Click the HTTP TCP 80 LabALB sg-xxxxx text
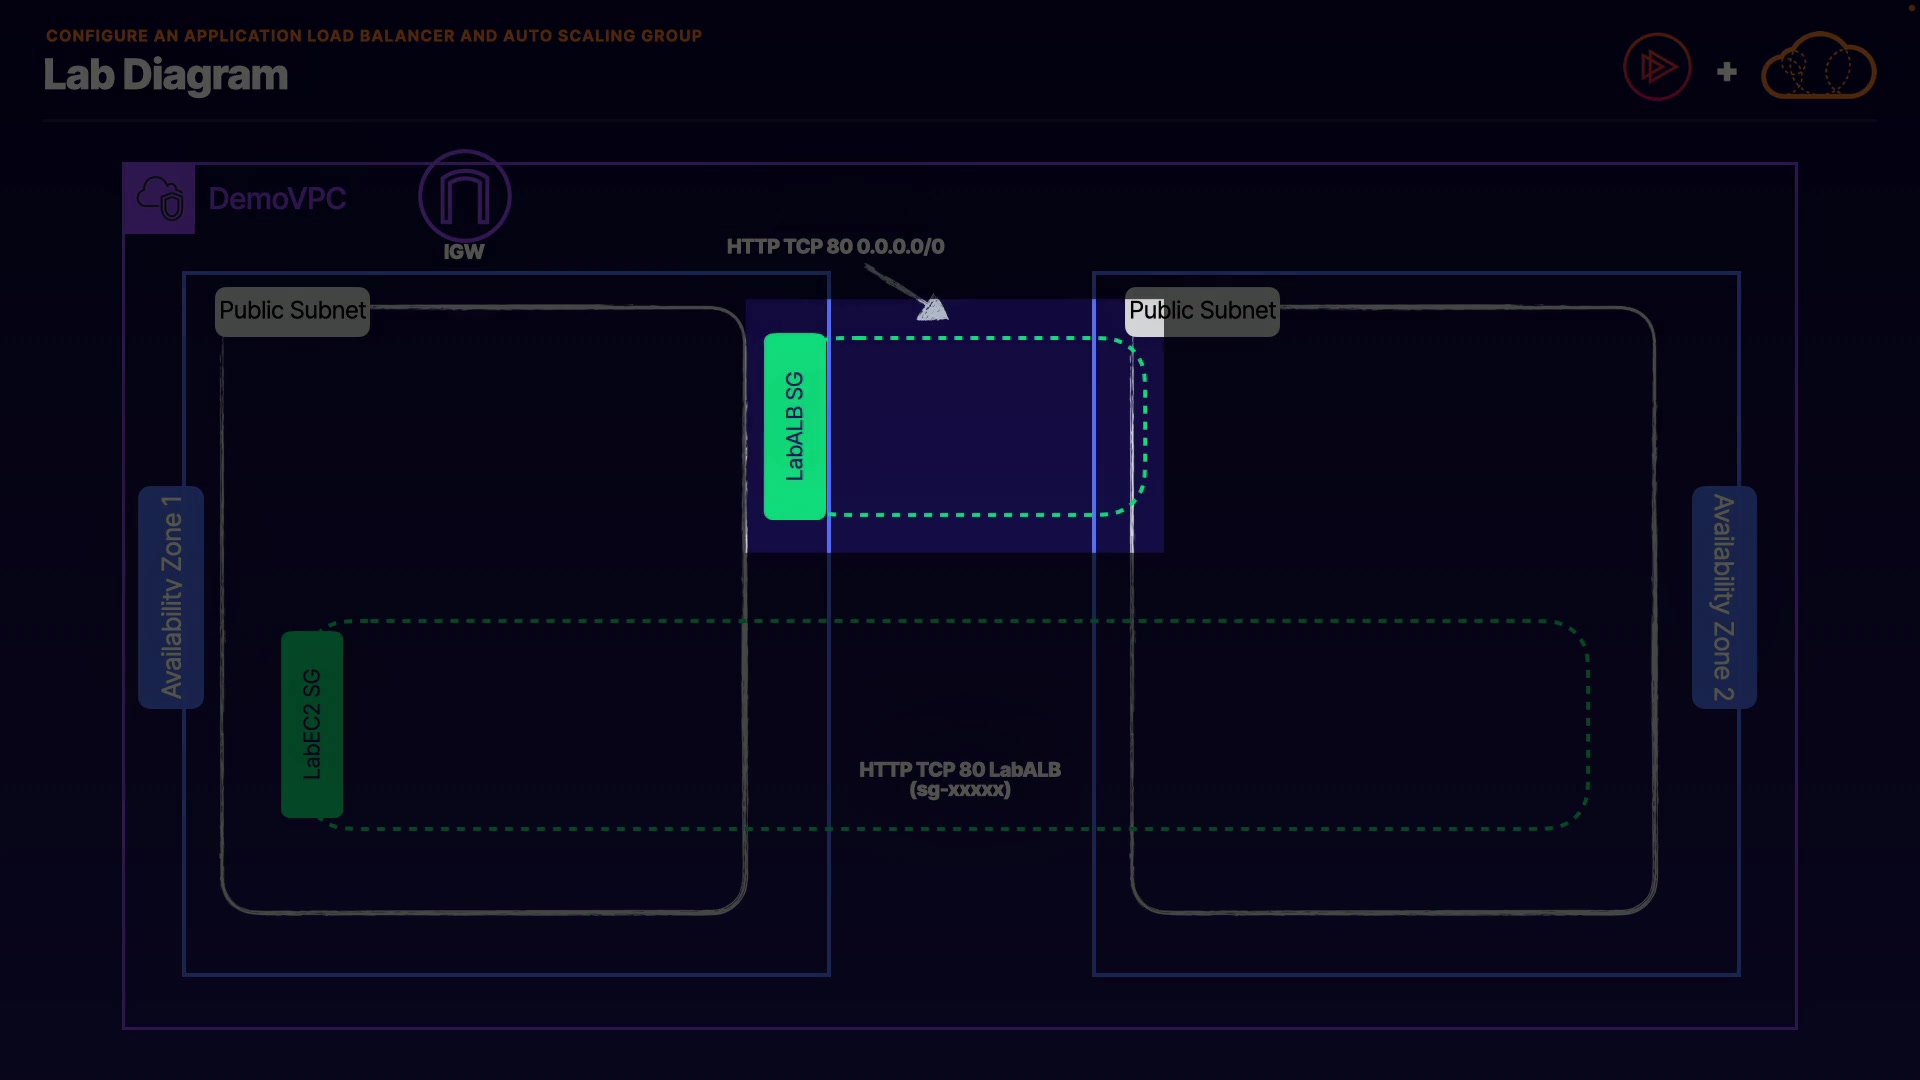1920x1080 pixels. click(x=959, y=779)
